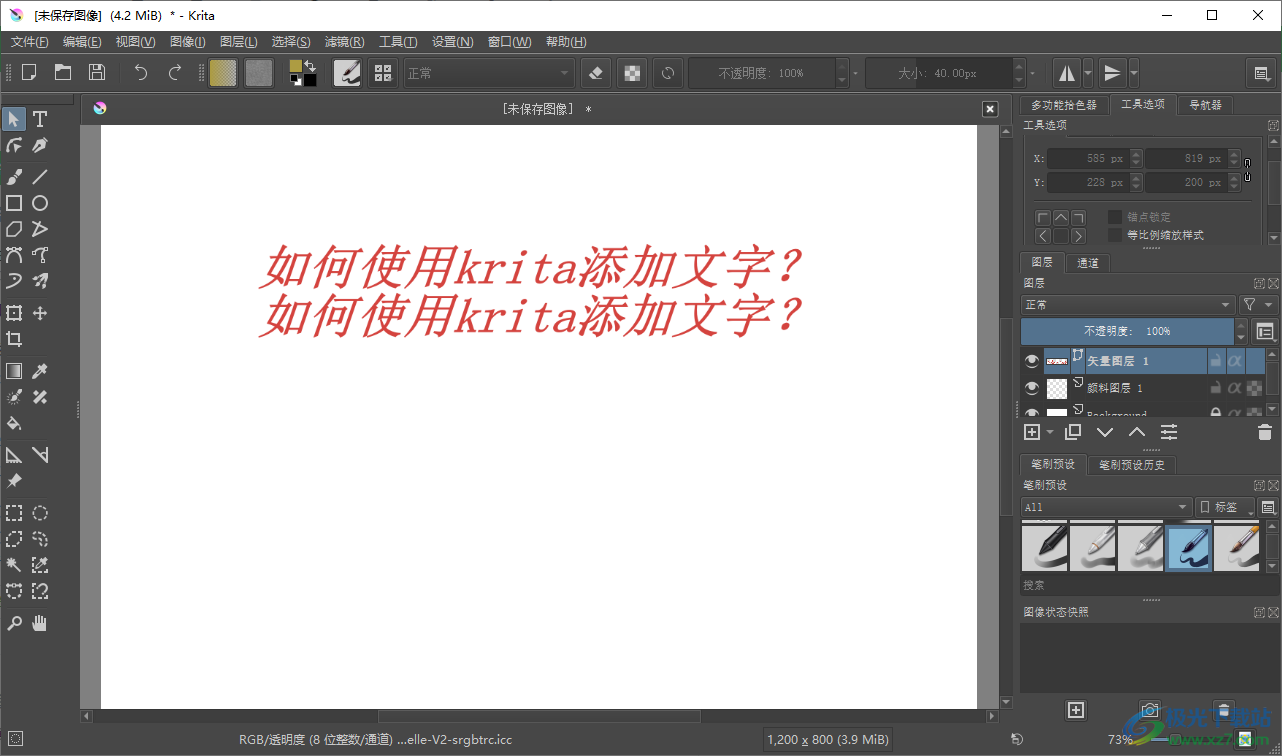Select the Rectangular Selection tool

(14, 513)
